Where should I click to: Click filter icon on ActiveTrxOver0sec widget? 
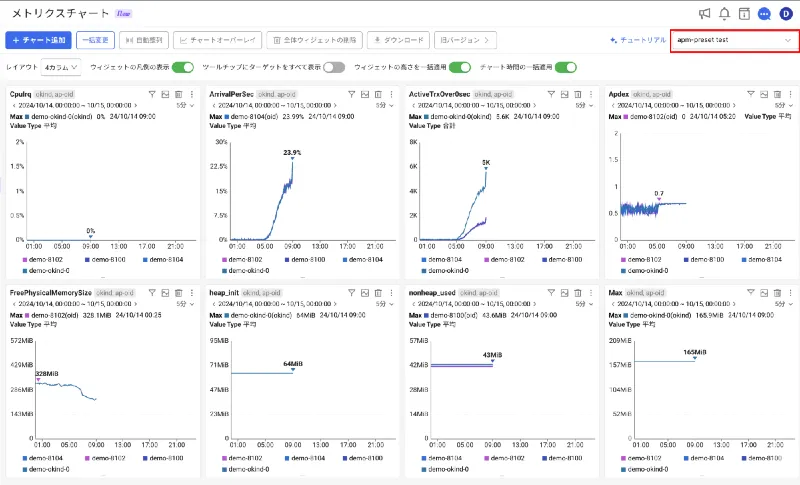pos(551,94)
